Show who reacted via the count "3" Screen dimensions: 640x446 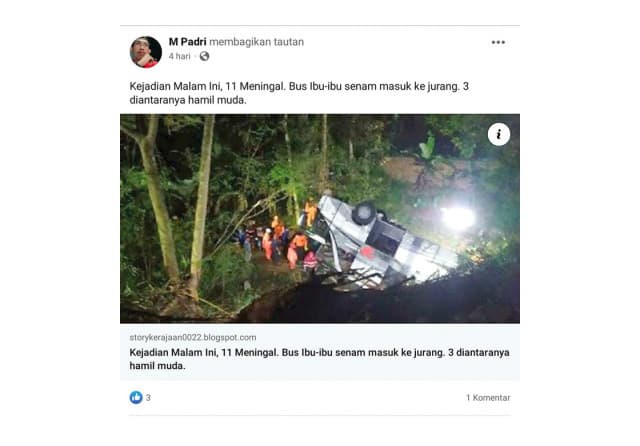[x=148, y=397]
